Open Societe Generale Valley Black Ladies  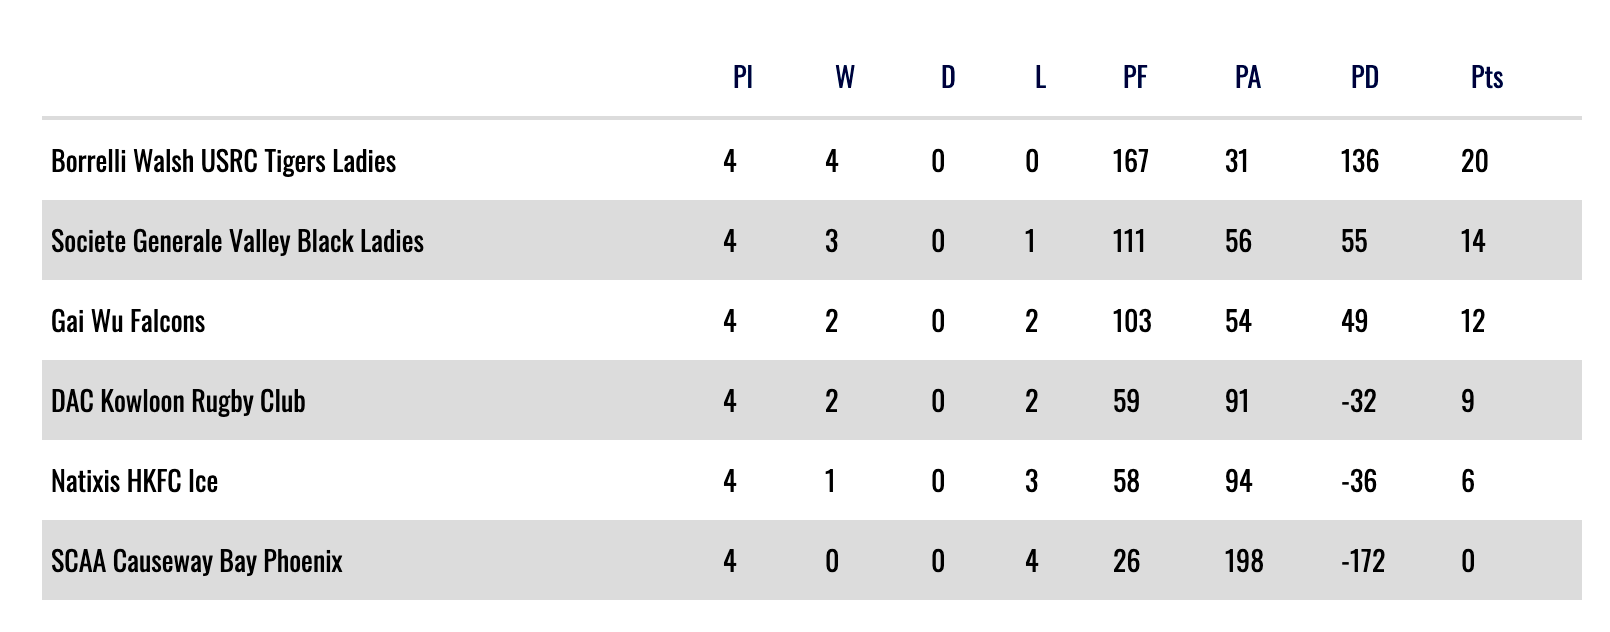[237, 241]
